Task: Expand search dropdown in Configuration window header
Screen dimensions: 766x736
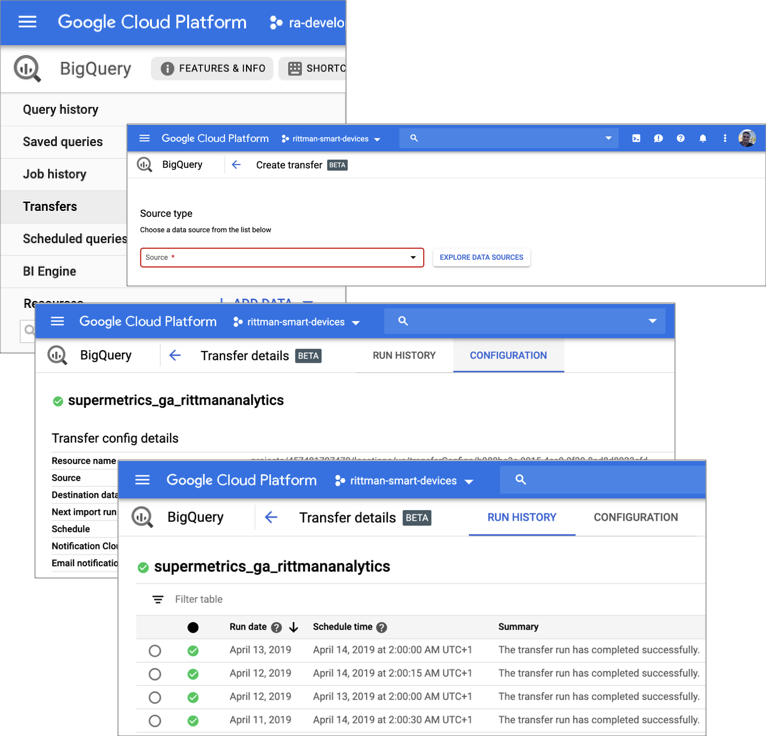Action: coord(652,321)
